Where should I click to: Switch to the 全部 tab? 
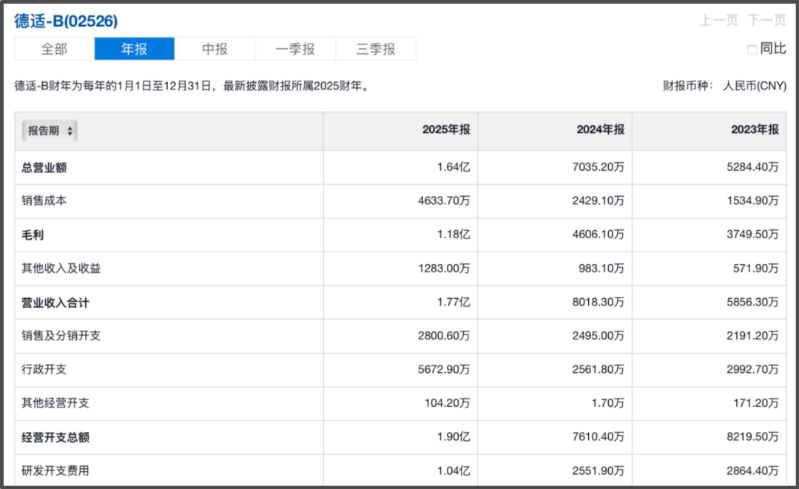pos(54,49)
